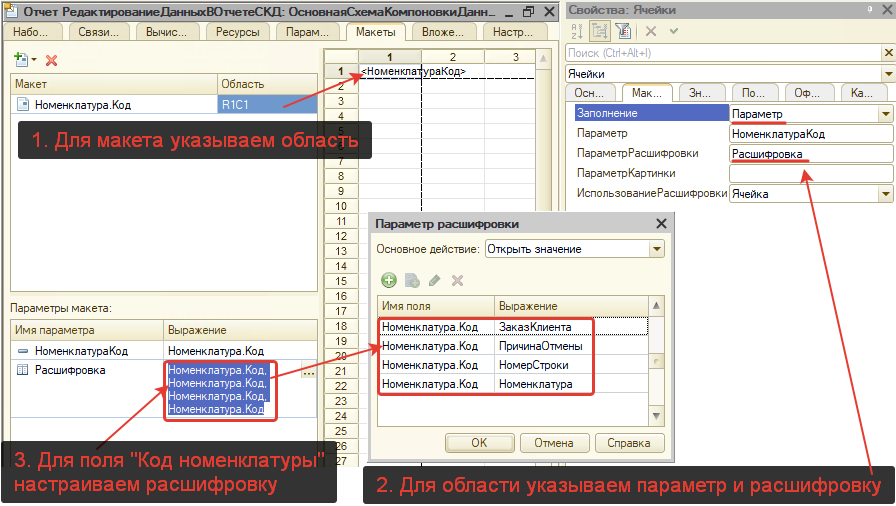The height and width of the screenshot is (506, 896).
Task: Click the copy row icon in dialog
Action: click(412, 281)
